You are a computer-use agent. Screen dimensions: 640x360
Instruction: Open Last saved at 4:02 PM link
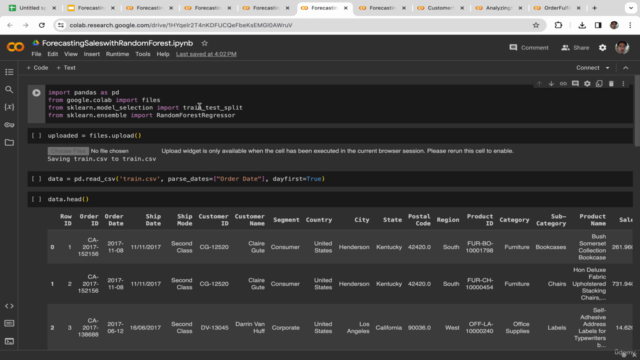(206, 54)
